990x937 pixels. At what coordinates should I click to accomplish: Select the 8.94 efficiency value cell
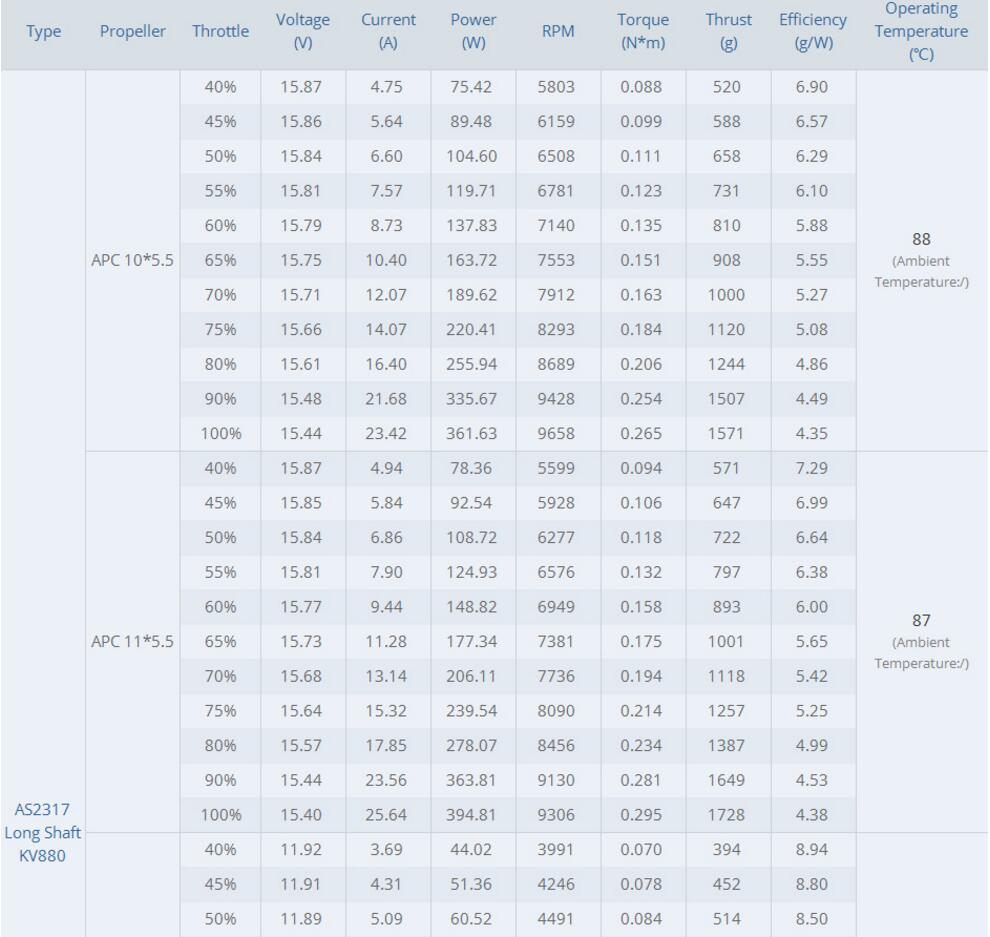[812, 851]
